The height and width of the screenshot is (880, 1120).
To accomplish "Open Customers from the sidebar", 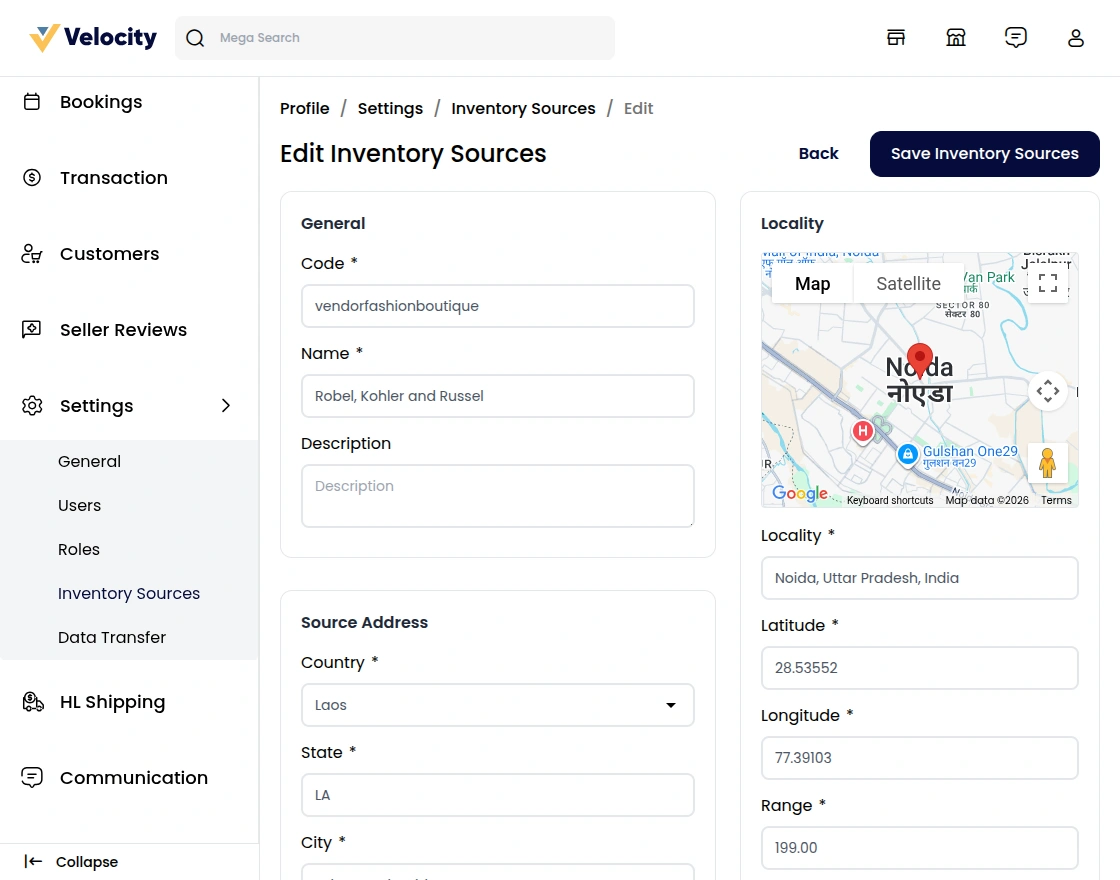I will coord(109,253).
